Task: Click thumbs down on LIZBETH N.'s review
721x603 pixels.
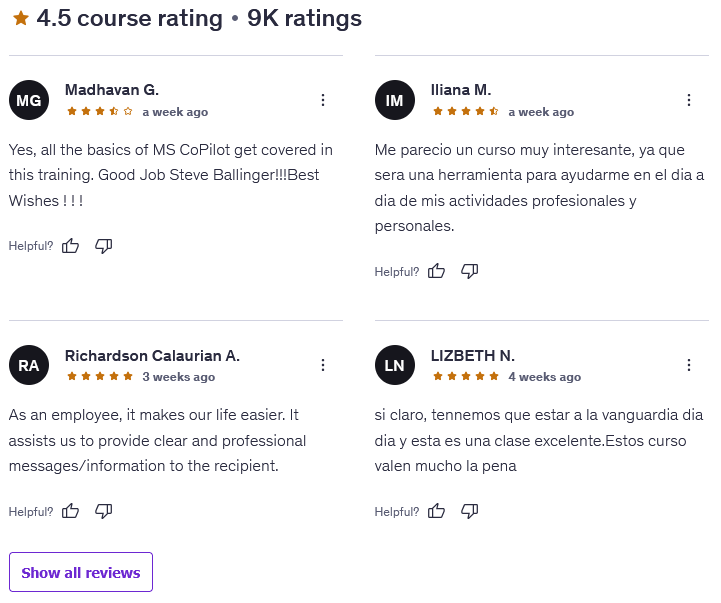Action: tap(469, 511)
